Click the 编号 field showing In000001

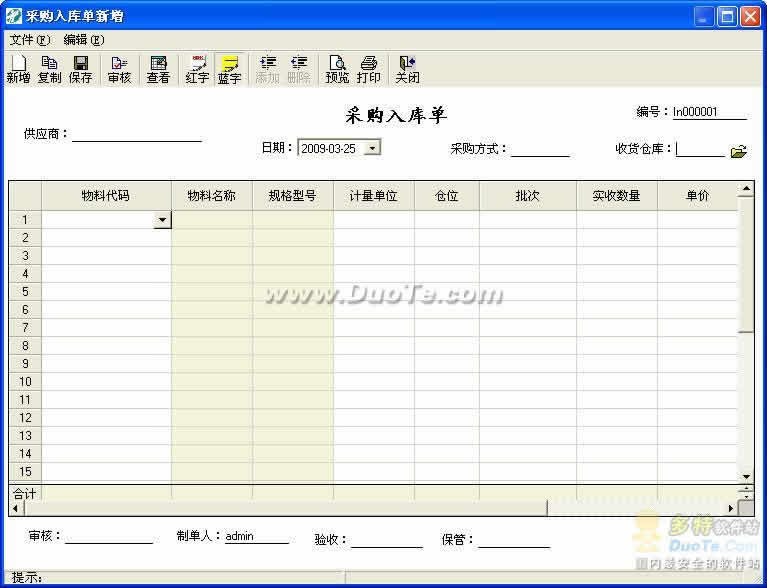[x=710, y=112]
